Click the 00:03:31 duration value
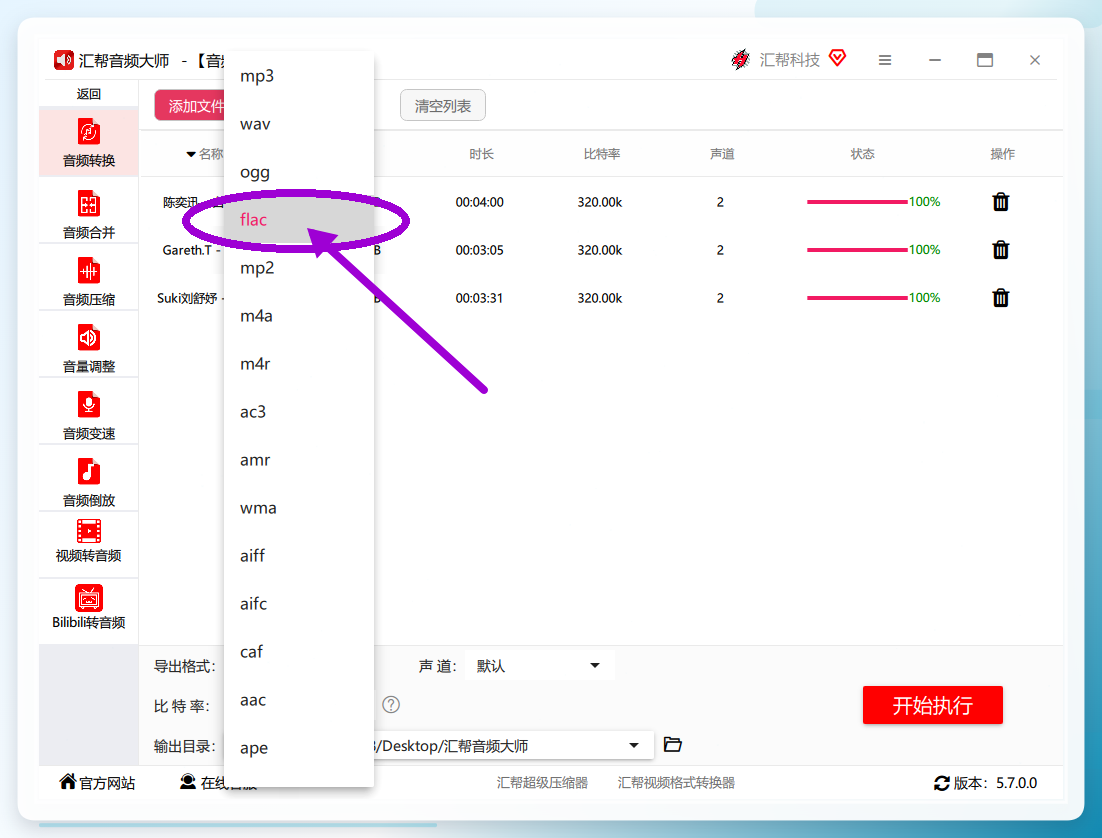Image resolution: width=1102 pixels, height=838 pixels. pos(479,298)
